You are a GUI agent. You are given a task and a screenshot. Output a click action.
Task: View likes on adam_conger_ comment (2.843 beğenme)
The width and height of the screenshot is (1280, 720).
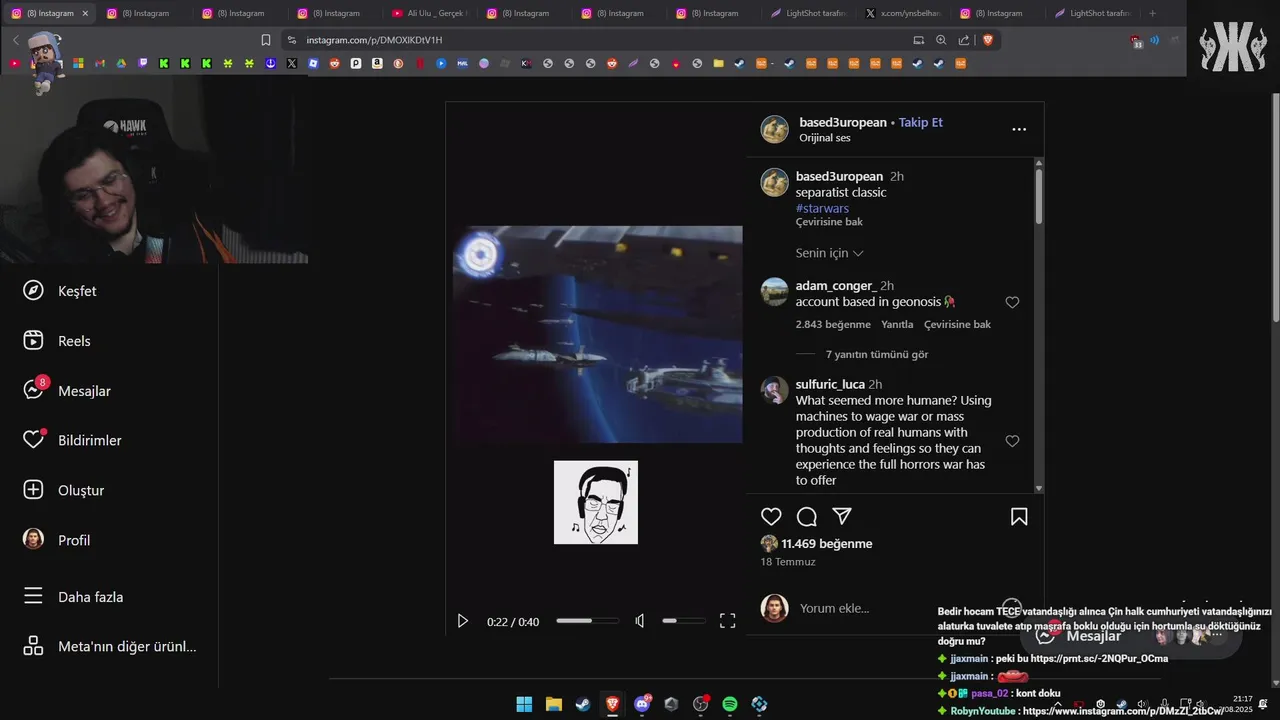[833, 324]
